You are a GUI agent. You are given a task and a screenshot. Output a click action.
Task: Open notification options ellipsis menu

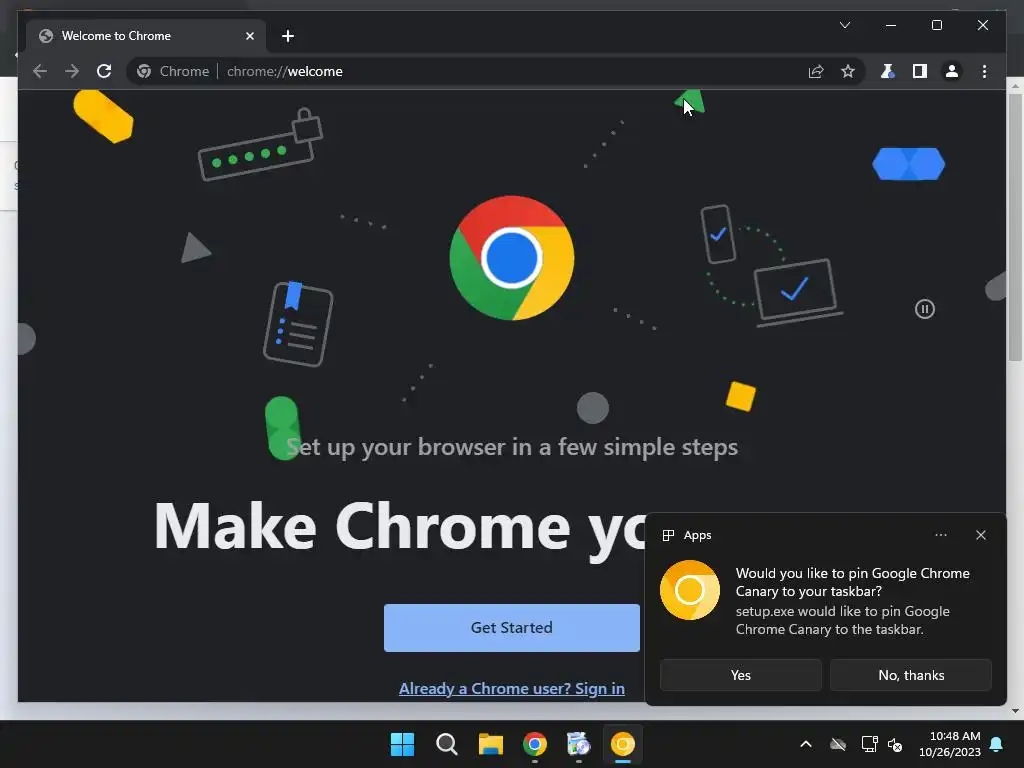(940, 535)
